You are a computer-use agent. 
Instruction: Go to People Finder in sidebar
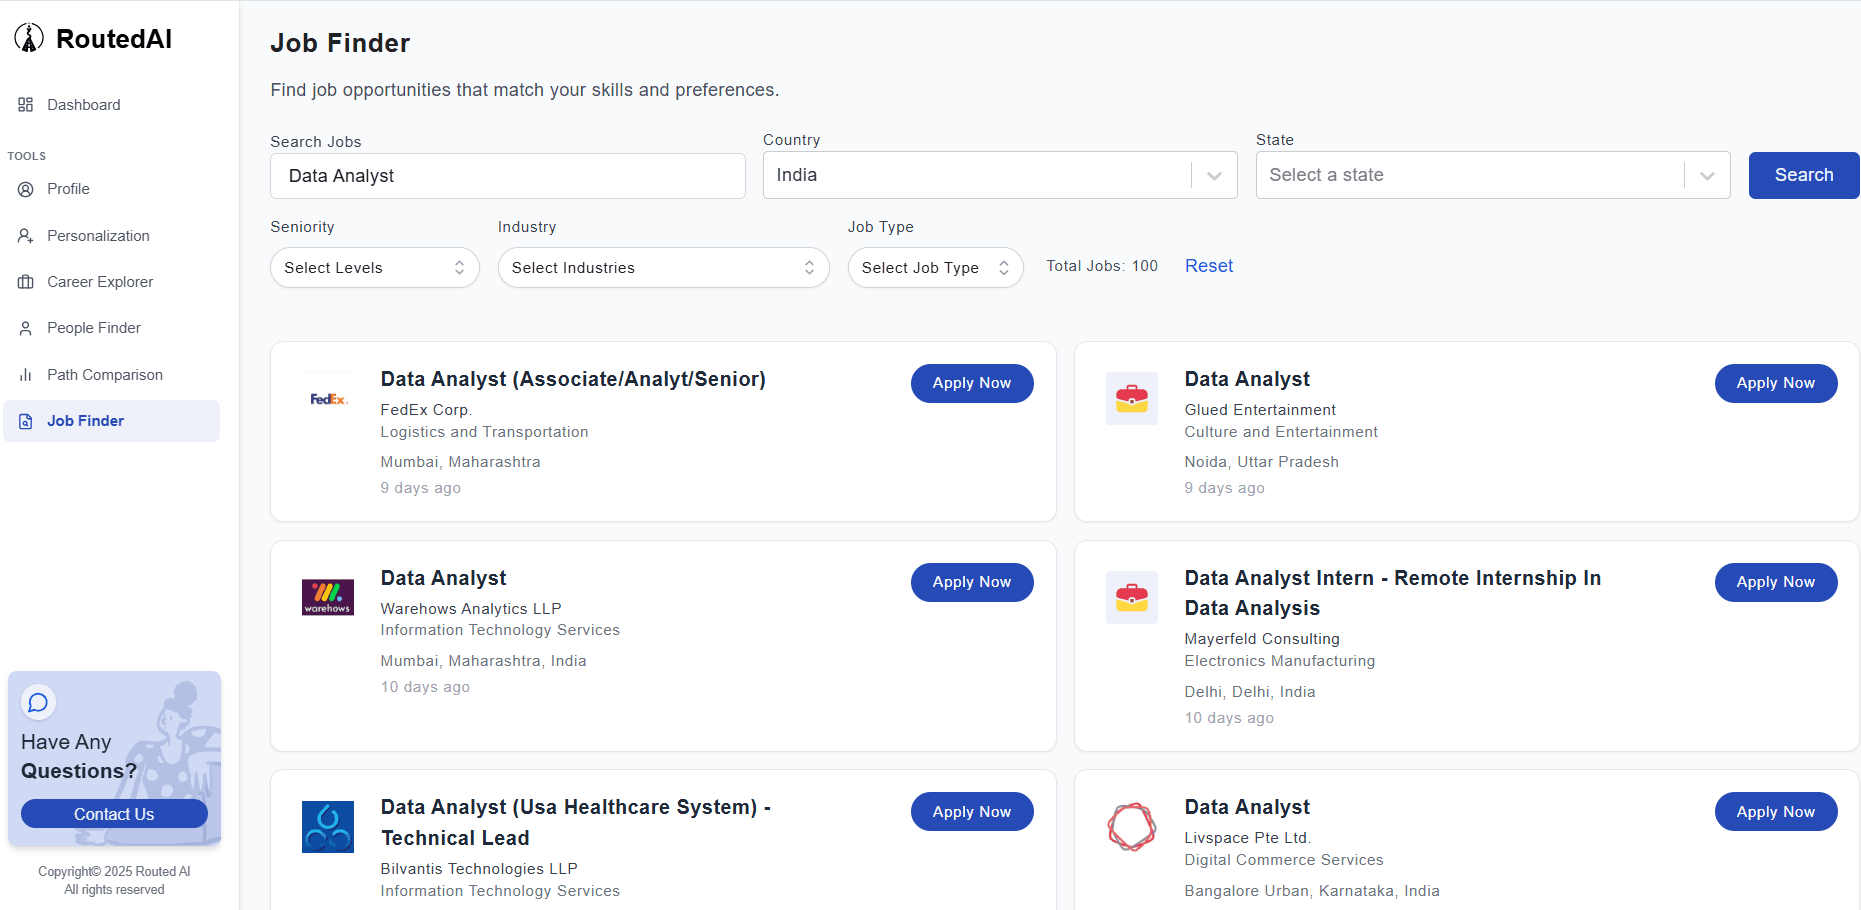(x=94, y=328)
